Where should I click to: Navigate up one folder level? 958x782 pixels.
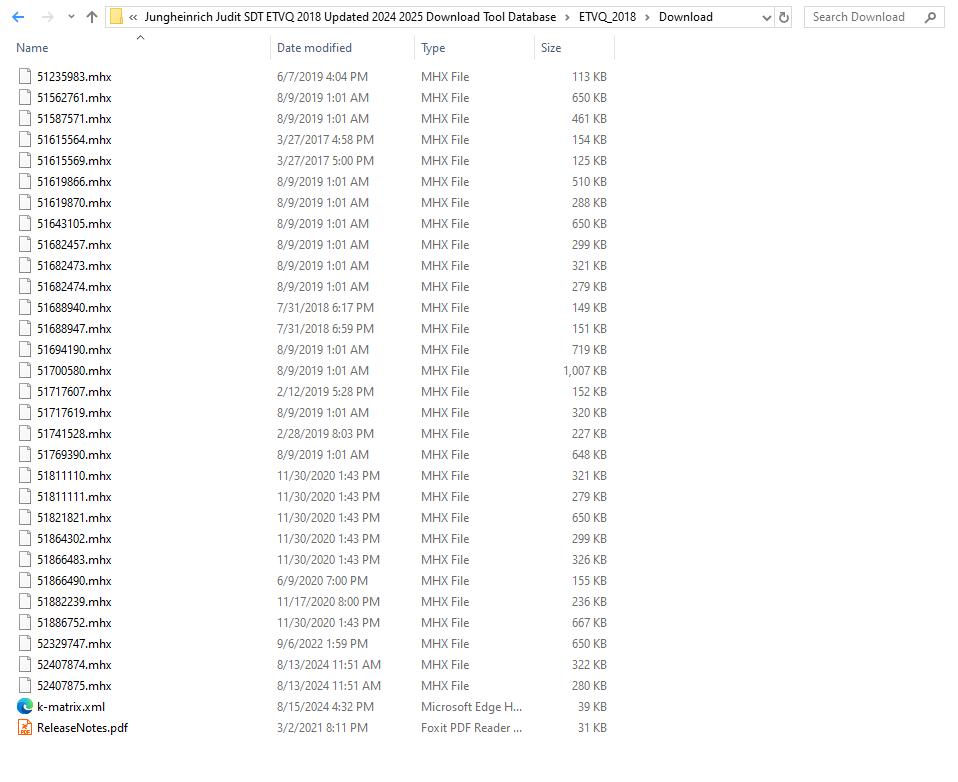(x=91, y=16)
